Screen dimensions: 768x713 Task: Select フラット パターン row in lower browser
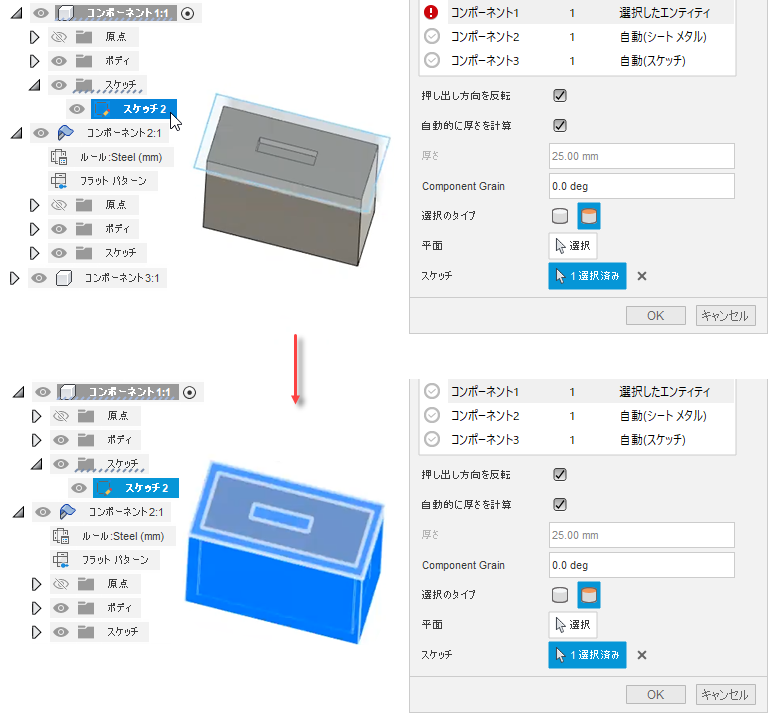click(x=105, y=560)
